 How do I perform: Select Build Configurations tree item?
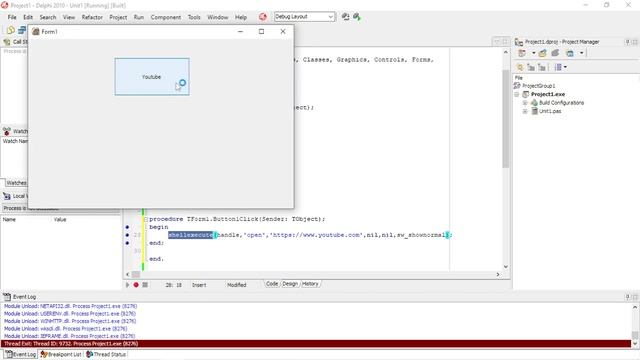click(561, 103)
